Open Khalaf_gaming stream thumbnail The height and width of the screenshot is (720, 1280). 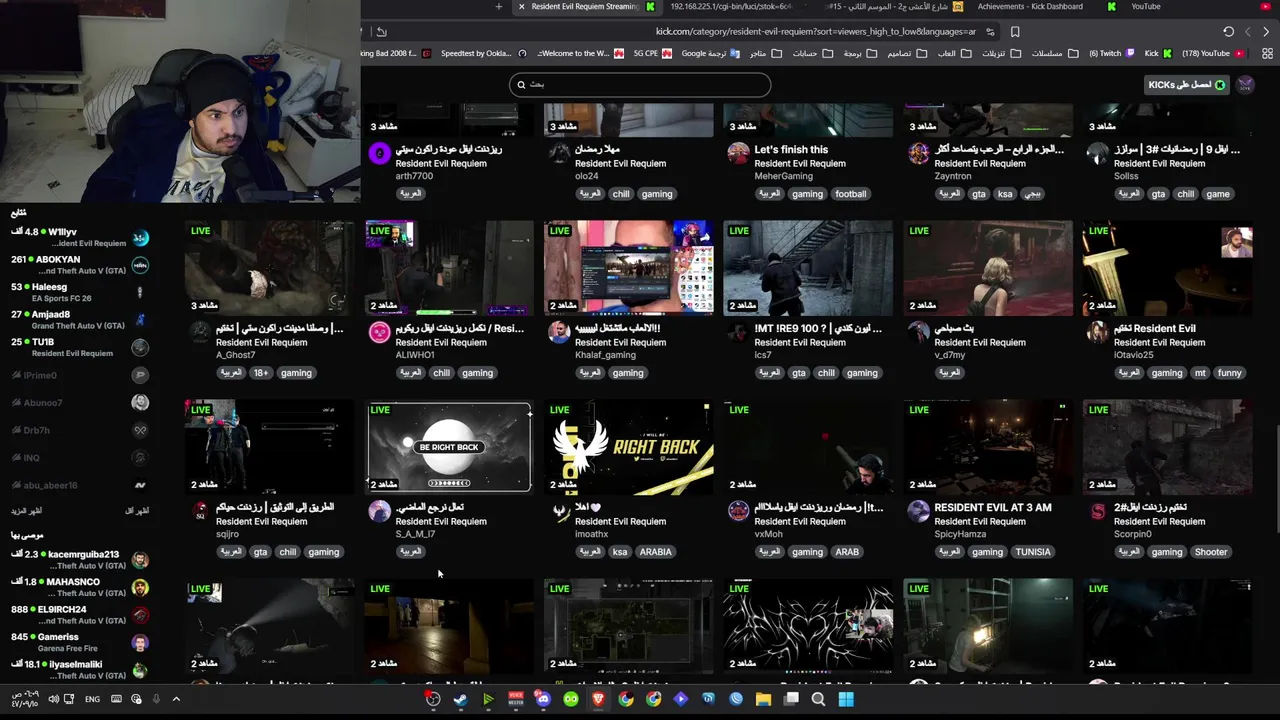629,268
